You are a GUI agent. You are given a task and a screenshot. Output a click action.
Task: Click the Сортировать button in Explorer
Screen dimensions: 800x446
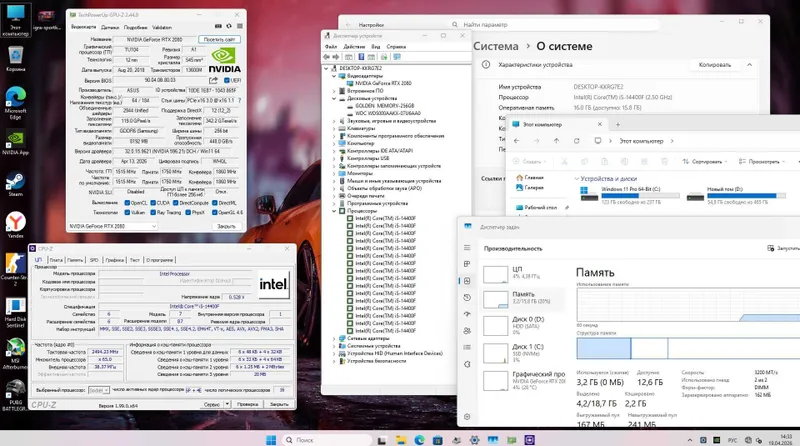coord(705,161)
